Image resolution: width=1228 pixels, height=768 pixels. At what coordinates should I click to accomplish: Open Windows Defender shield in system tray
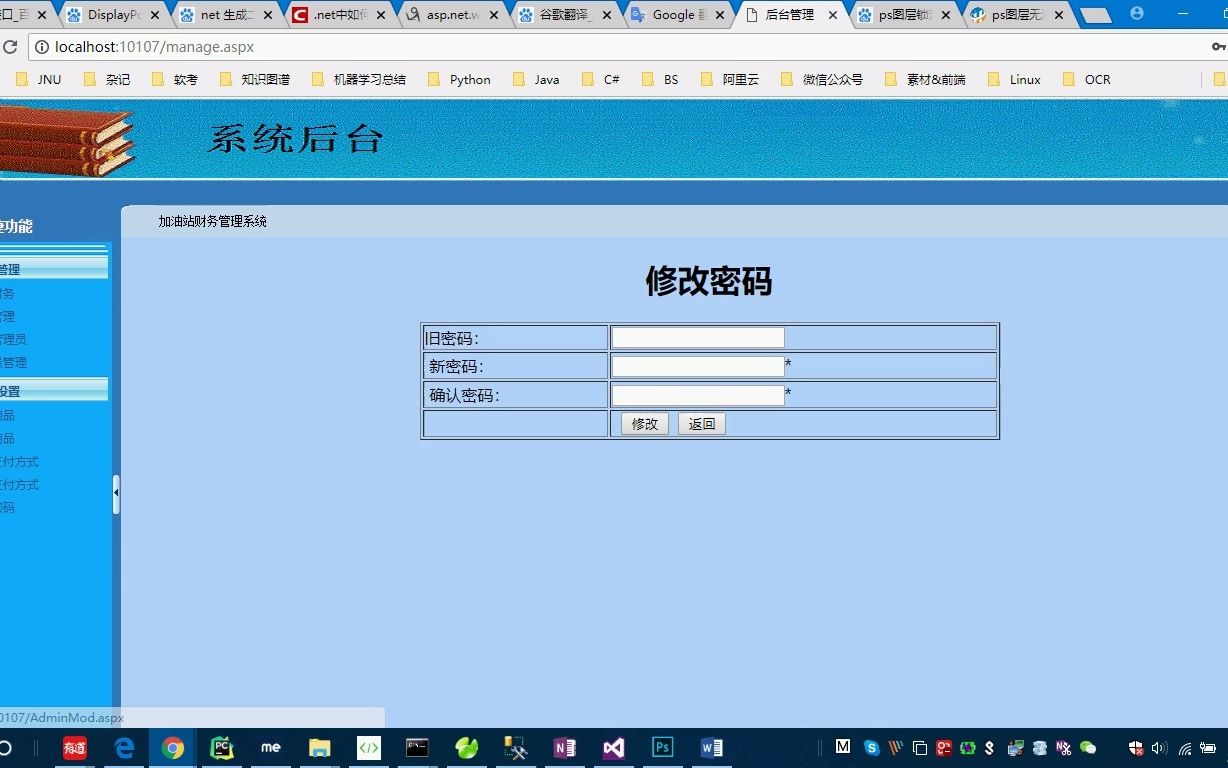click(x=1135, y=748)
